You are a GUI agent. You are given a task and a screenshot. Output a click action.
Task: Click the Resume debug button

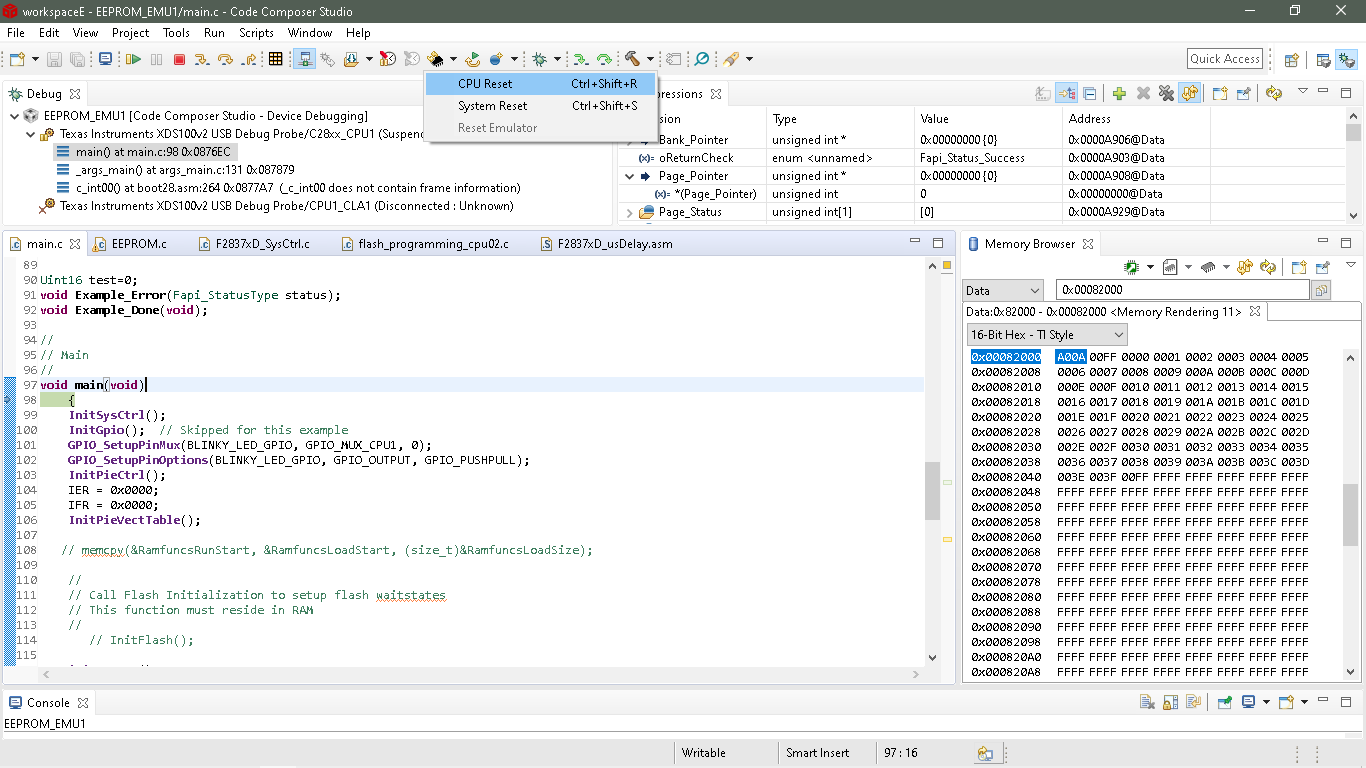[132, 59]
